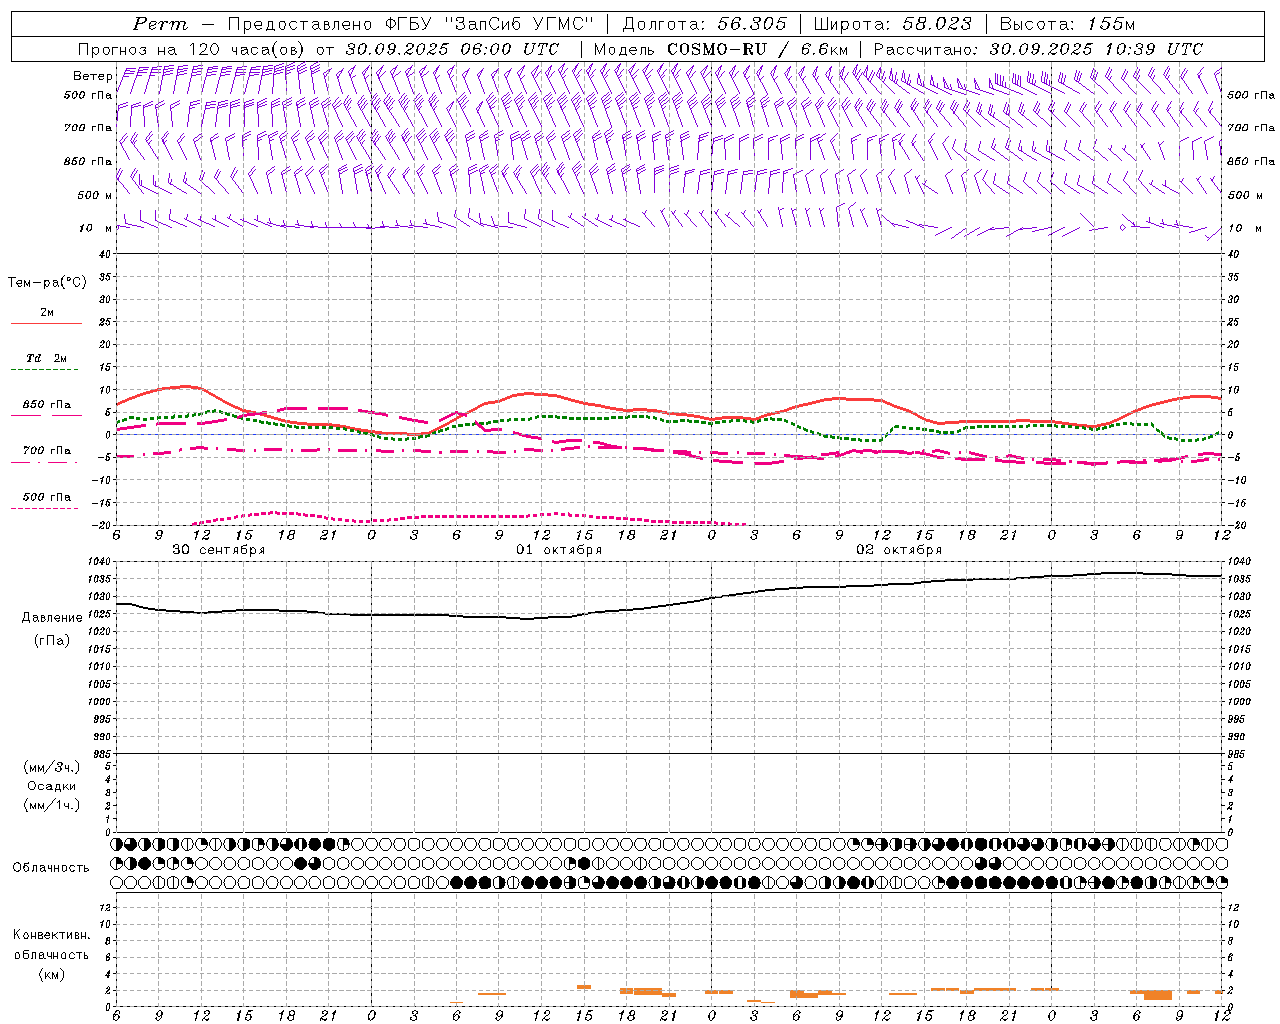Click the dashed line sample under Td 2м legend
The height and width of the screenshot is (1024, 1280).
[x=45, y=370]
